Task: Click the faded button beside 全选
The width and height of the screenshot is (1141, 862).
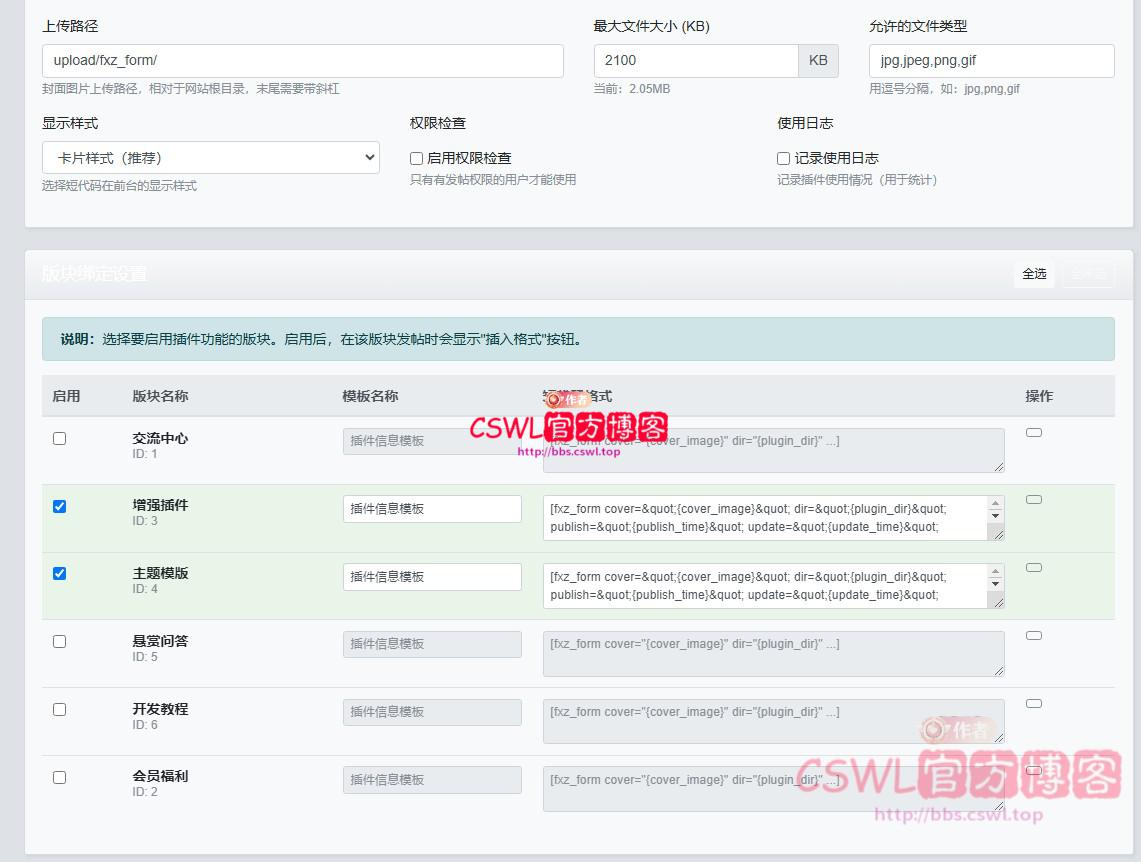Action: pos(1088,274)
